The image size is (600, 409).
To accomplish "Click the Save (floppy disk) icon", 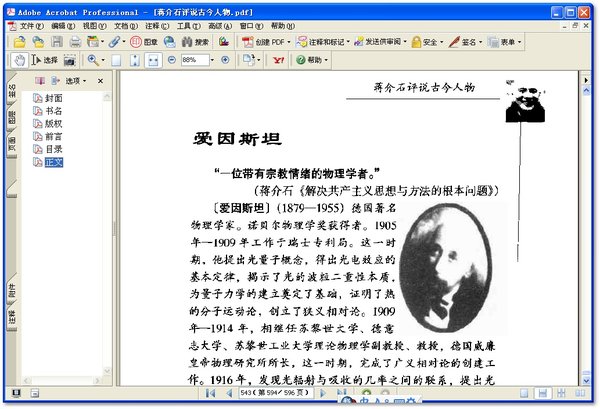I will pyautogui.click(x=57, y=42).
